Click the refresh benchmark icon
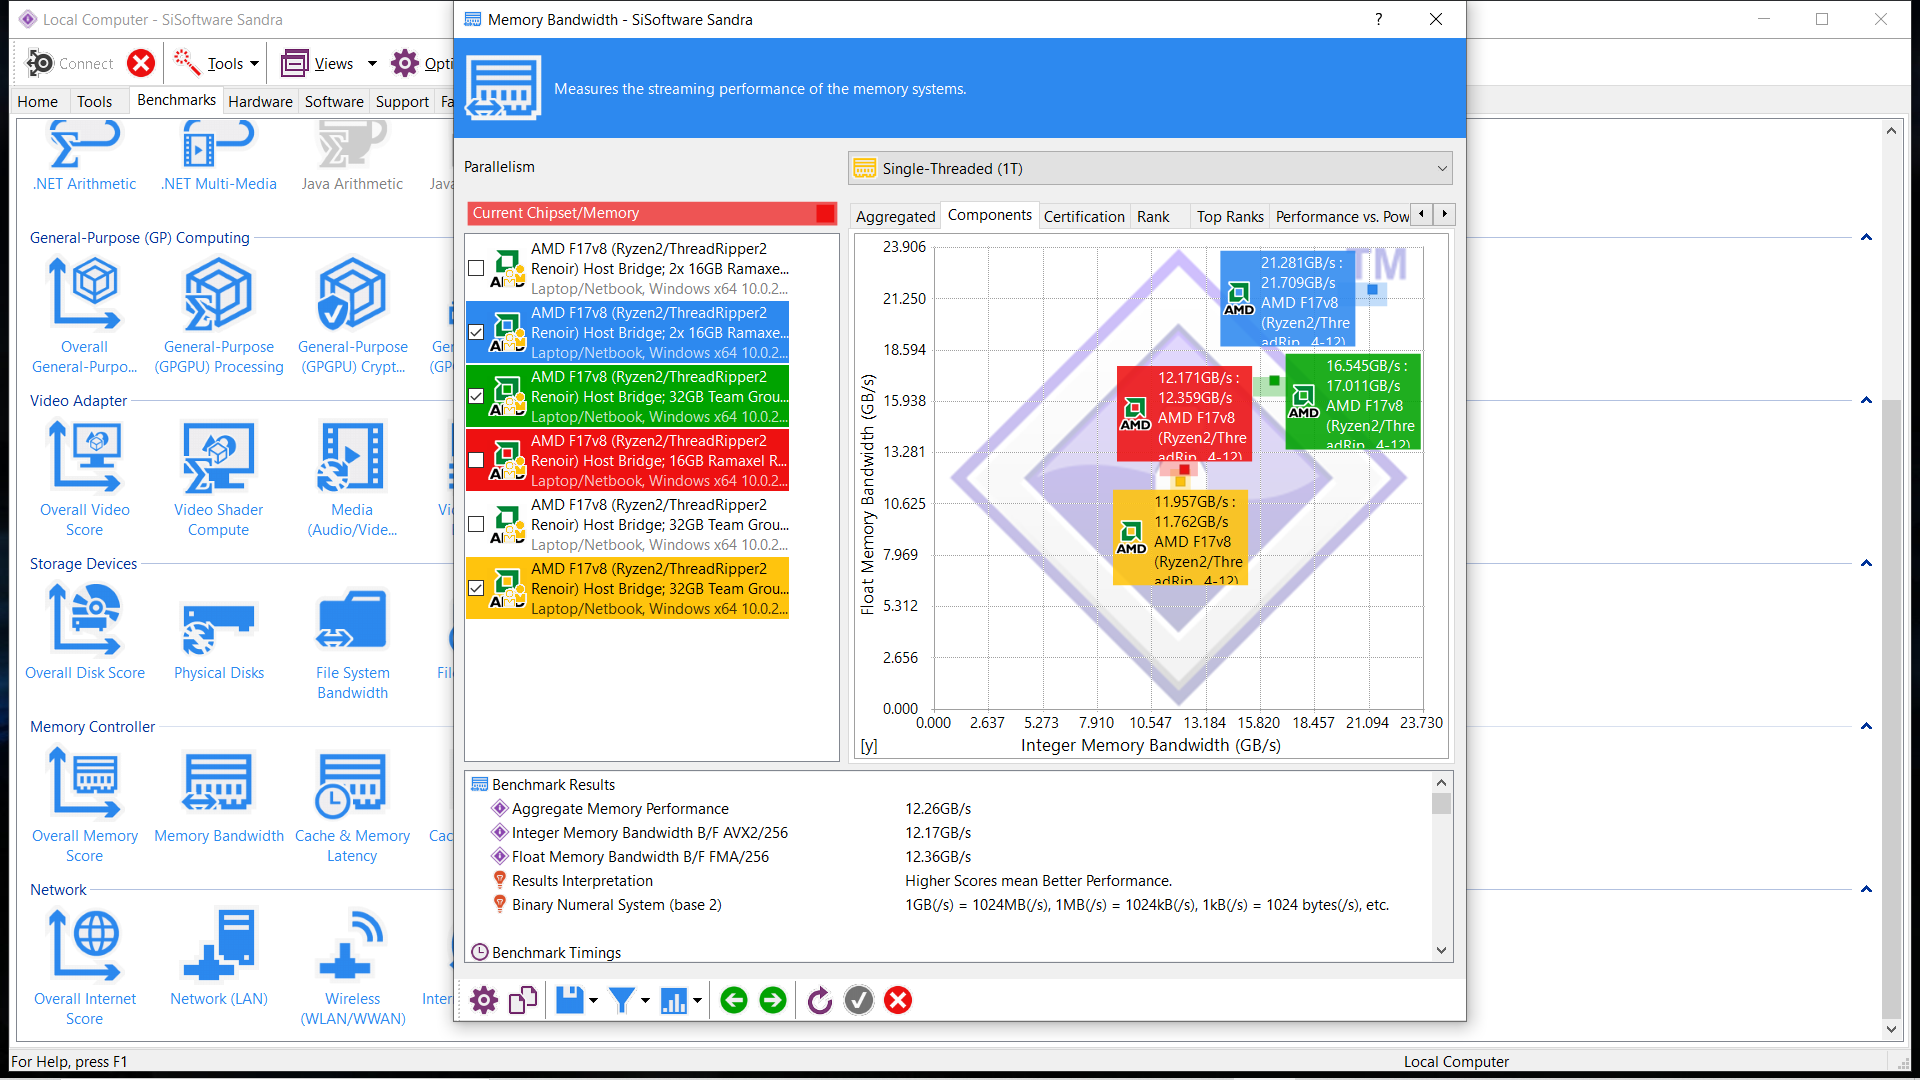1920x1080 pixels. (819, 1000)
